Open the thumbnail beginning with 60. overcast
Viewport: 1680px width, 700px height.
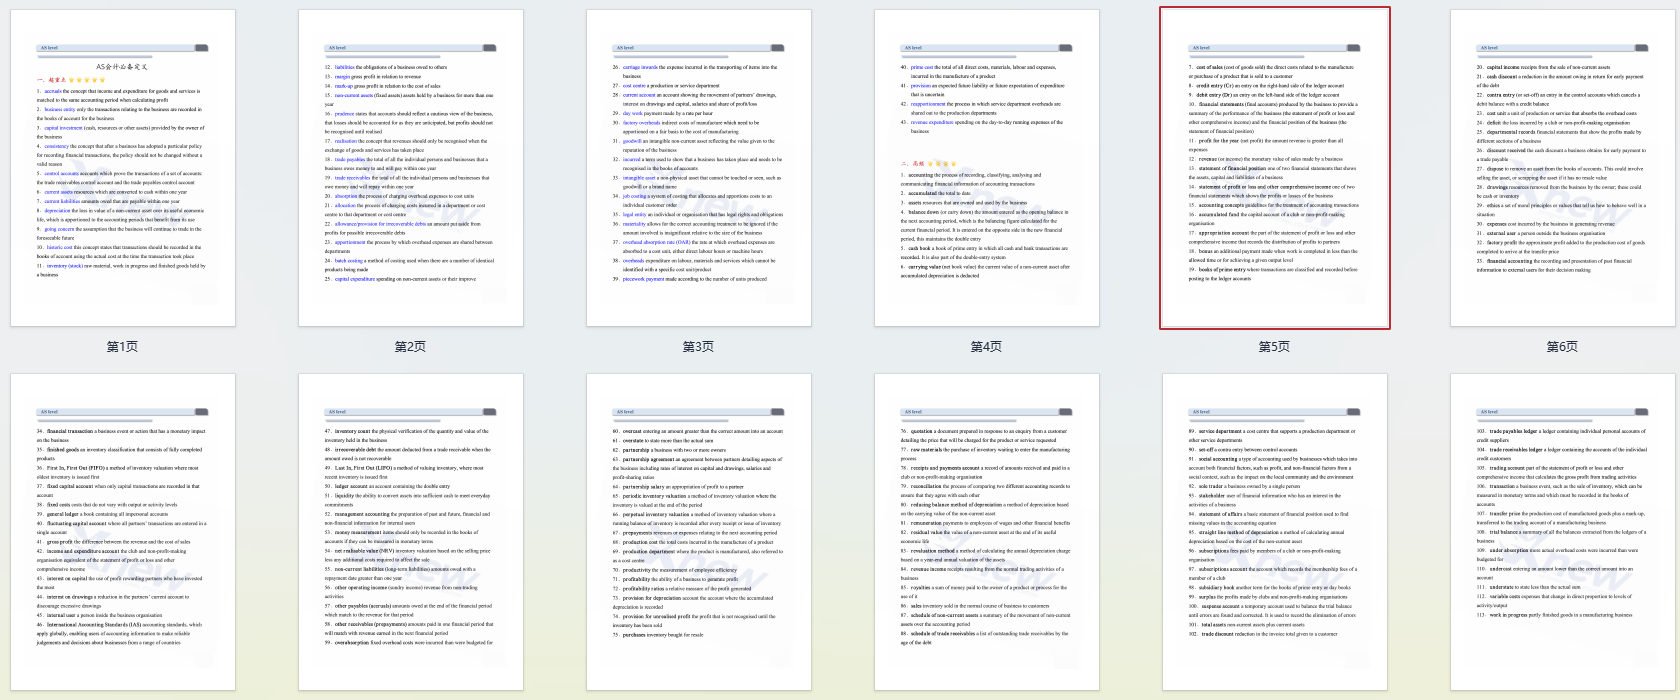tap(699, 532)
